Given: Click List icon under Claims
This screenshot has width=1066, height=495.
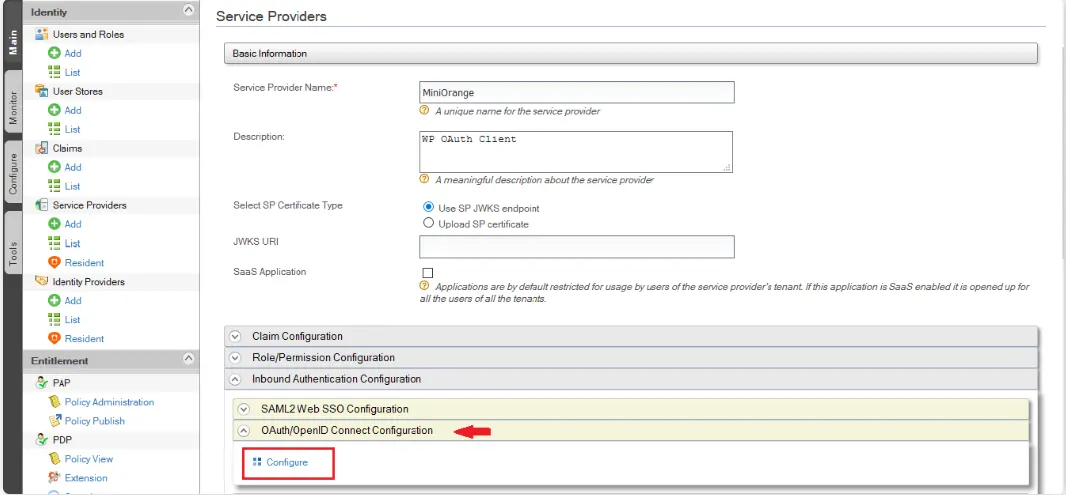Looking at the screenshot, I should (x=54, y=186).
